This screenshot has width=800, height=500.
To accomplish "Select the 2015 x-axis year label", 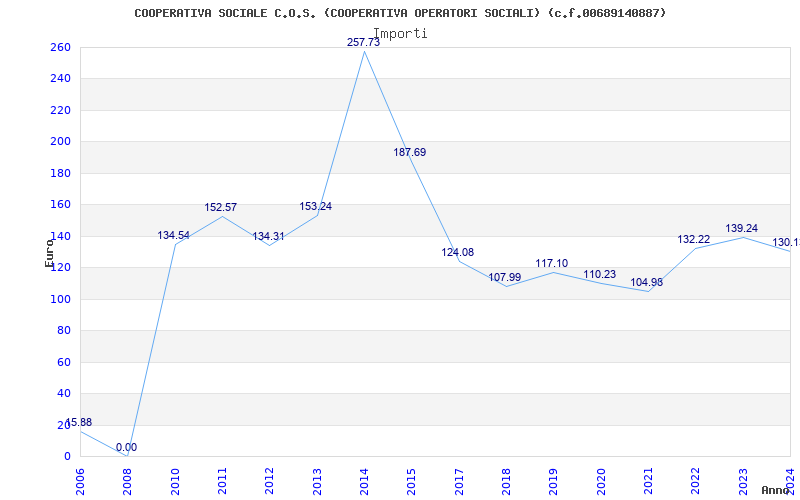I will 411,481.
